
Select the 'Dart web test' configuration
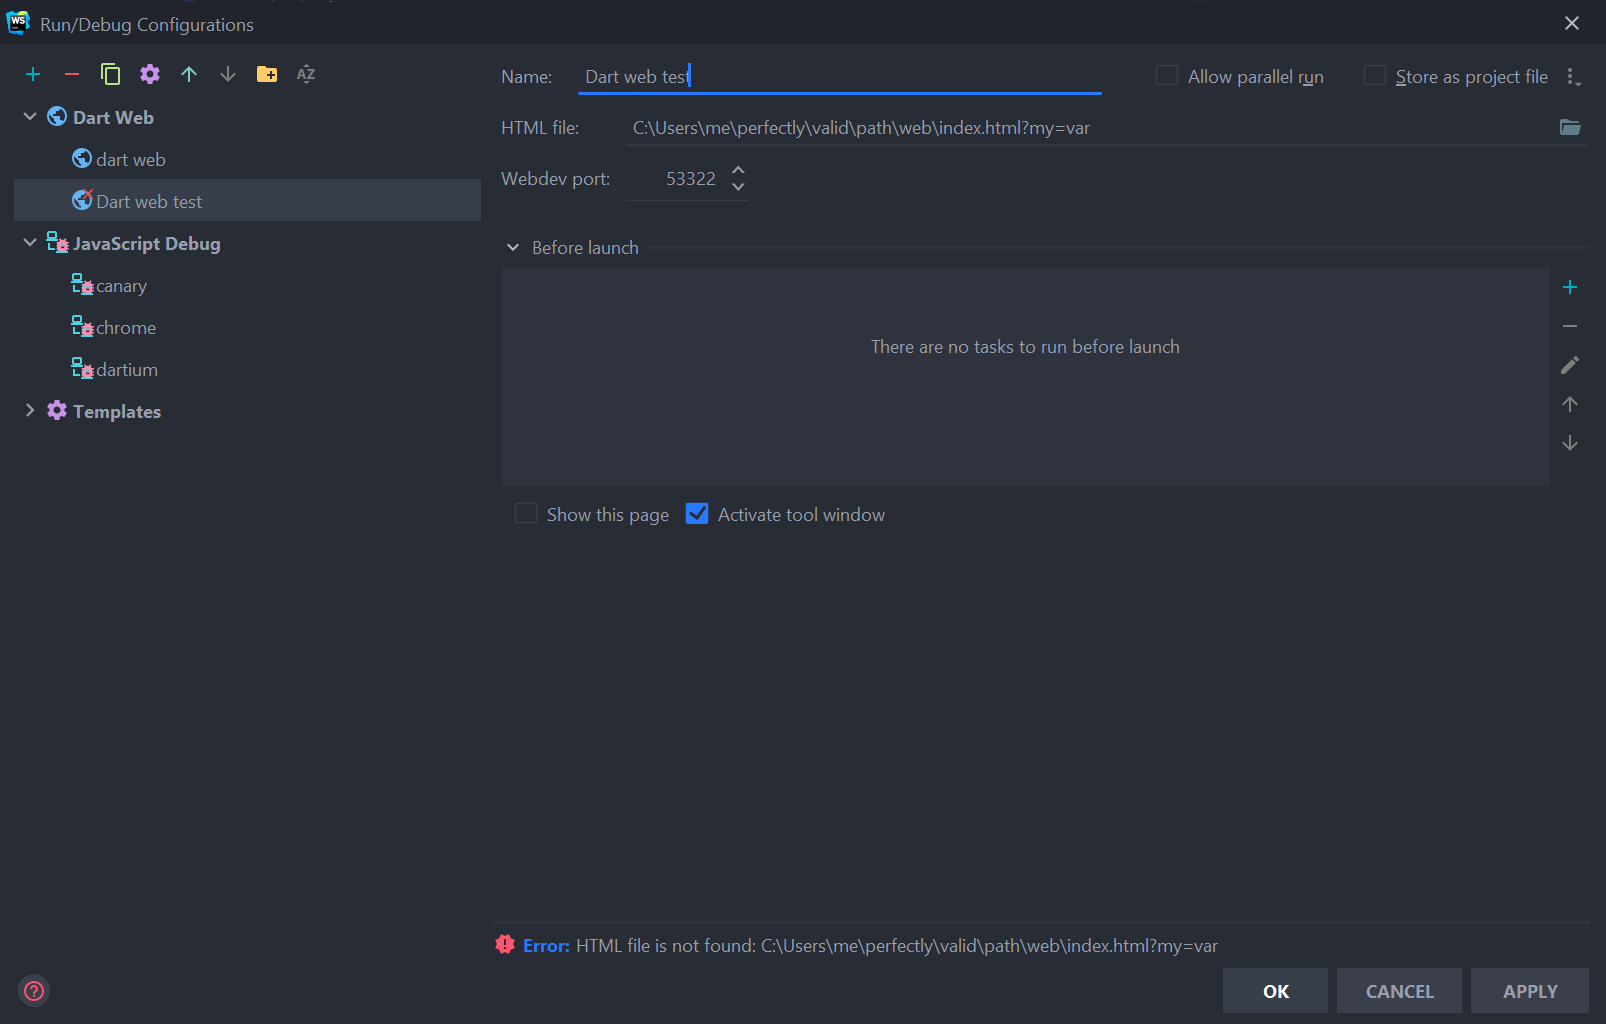(x=247, y=201)
